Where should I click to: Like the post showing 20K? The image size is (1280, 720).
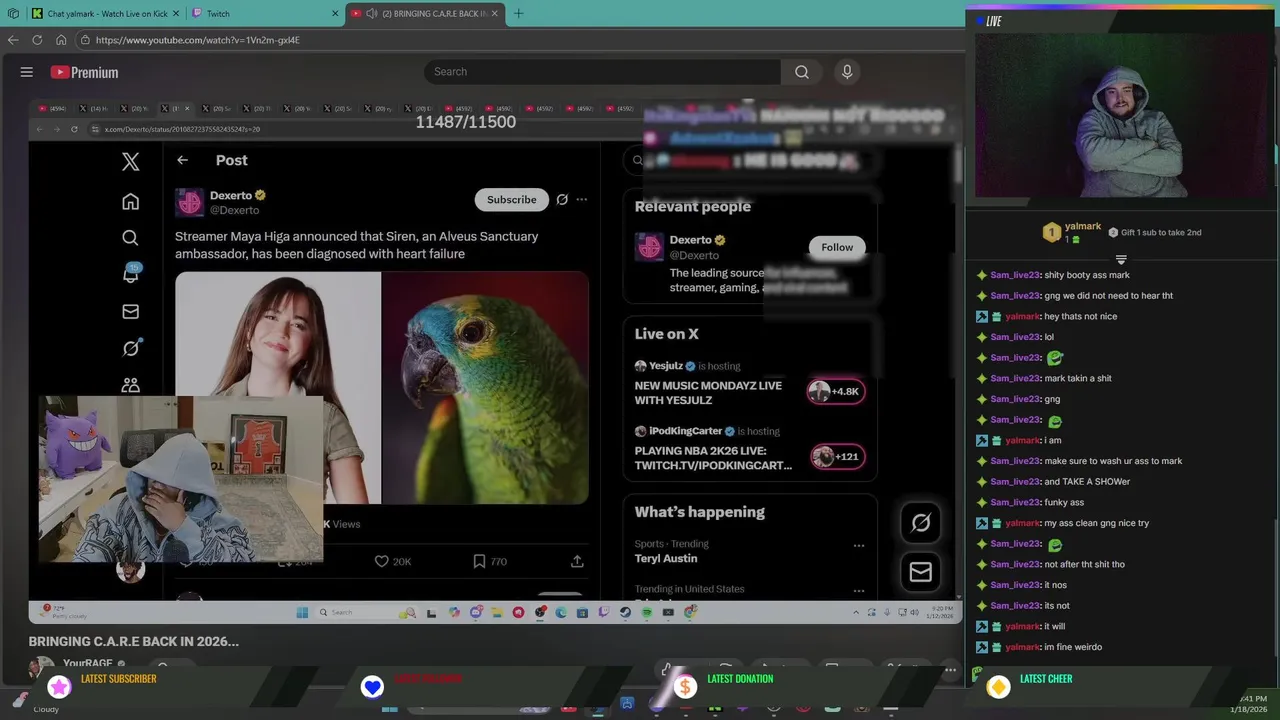tap(392, 562)
